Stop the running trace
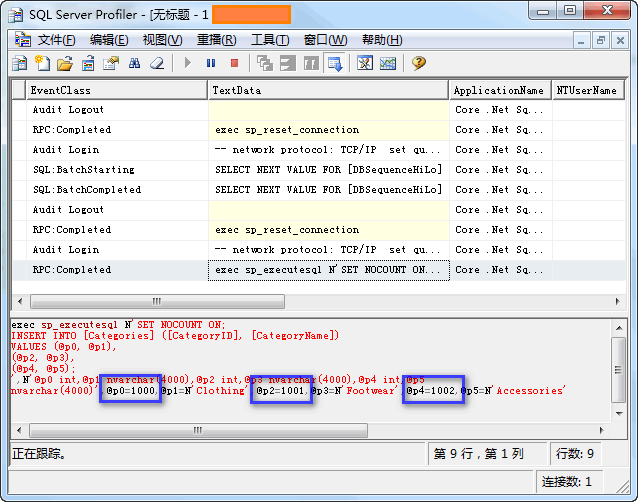The height and width of the screenshot is (502, 638). 234,63
